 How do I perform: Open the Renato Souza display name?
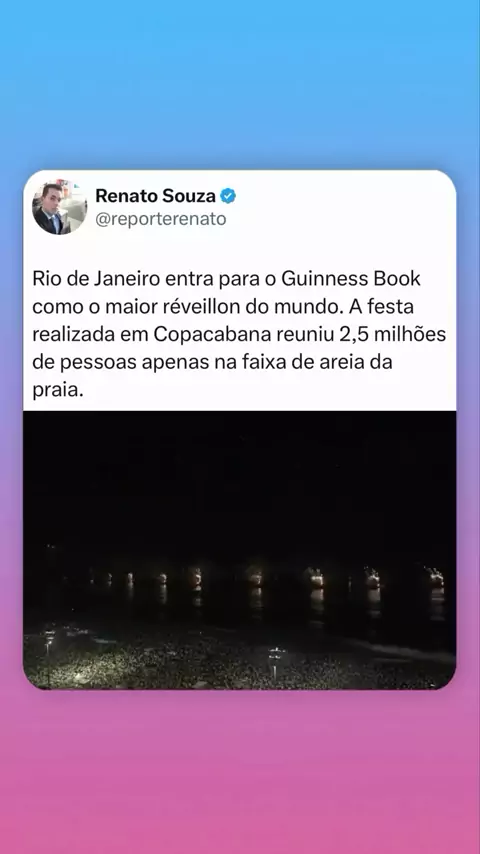155,196
